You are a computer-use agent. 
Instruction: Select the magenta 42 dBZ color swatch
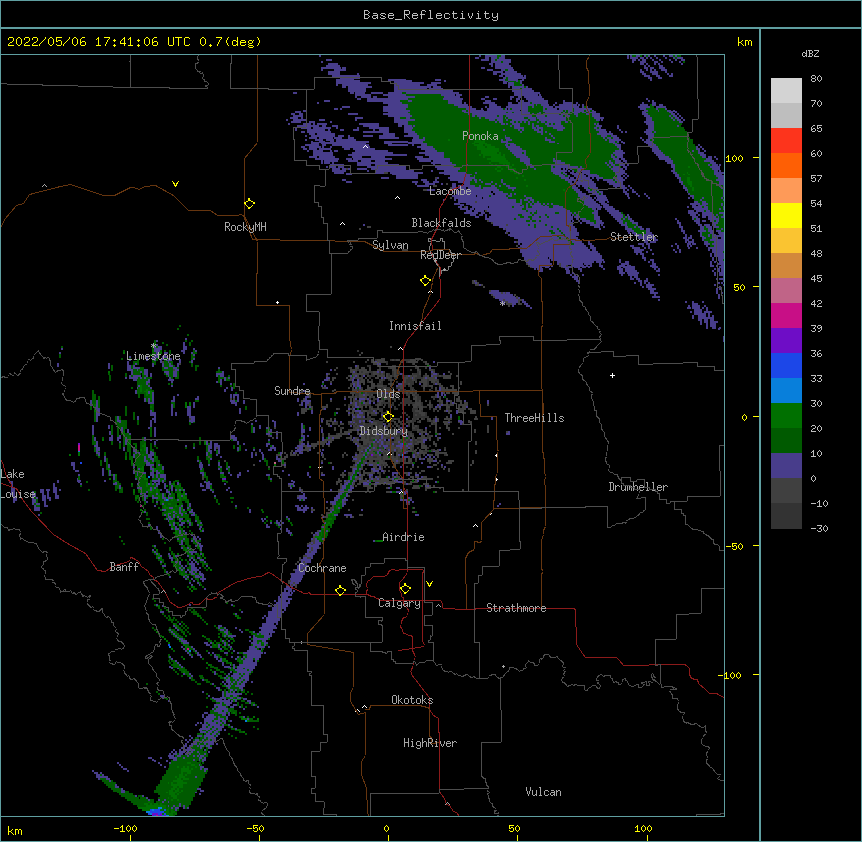(786, 315)
